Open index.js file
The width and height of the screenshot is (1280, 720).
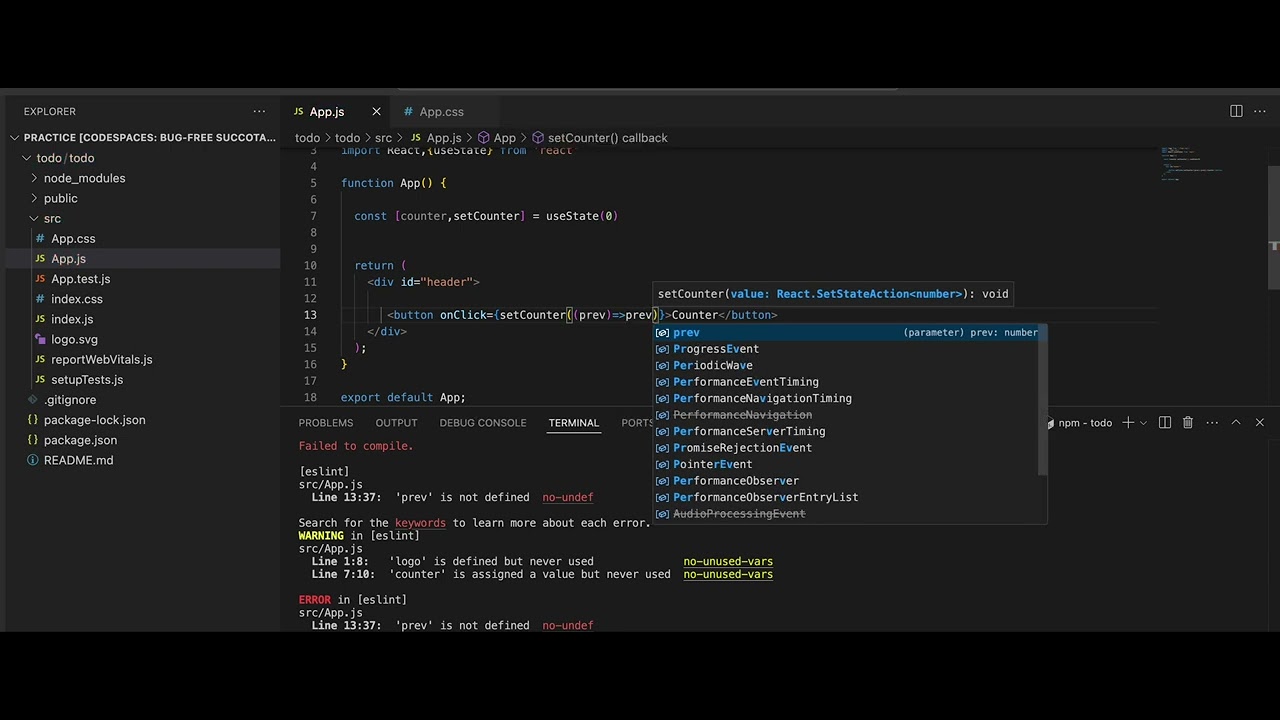pos(72,319)
